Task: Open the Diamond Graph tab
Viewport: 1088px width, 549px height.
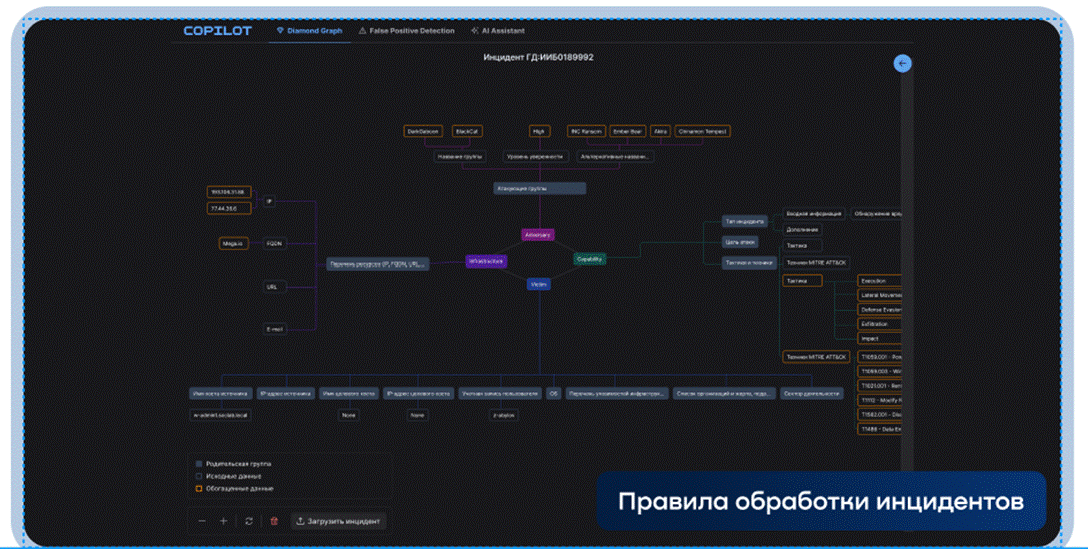Action: click(x=309, y=31)
